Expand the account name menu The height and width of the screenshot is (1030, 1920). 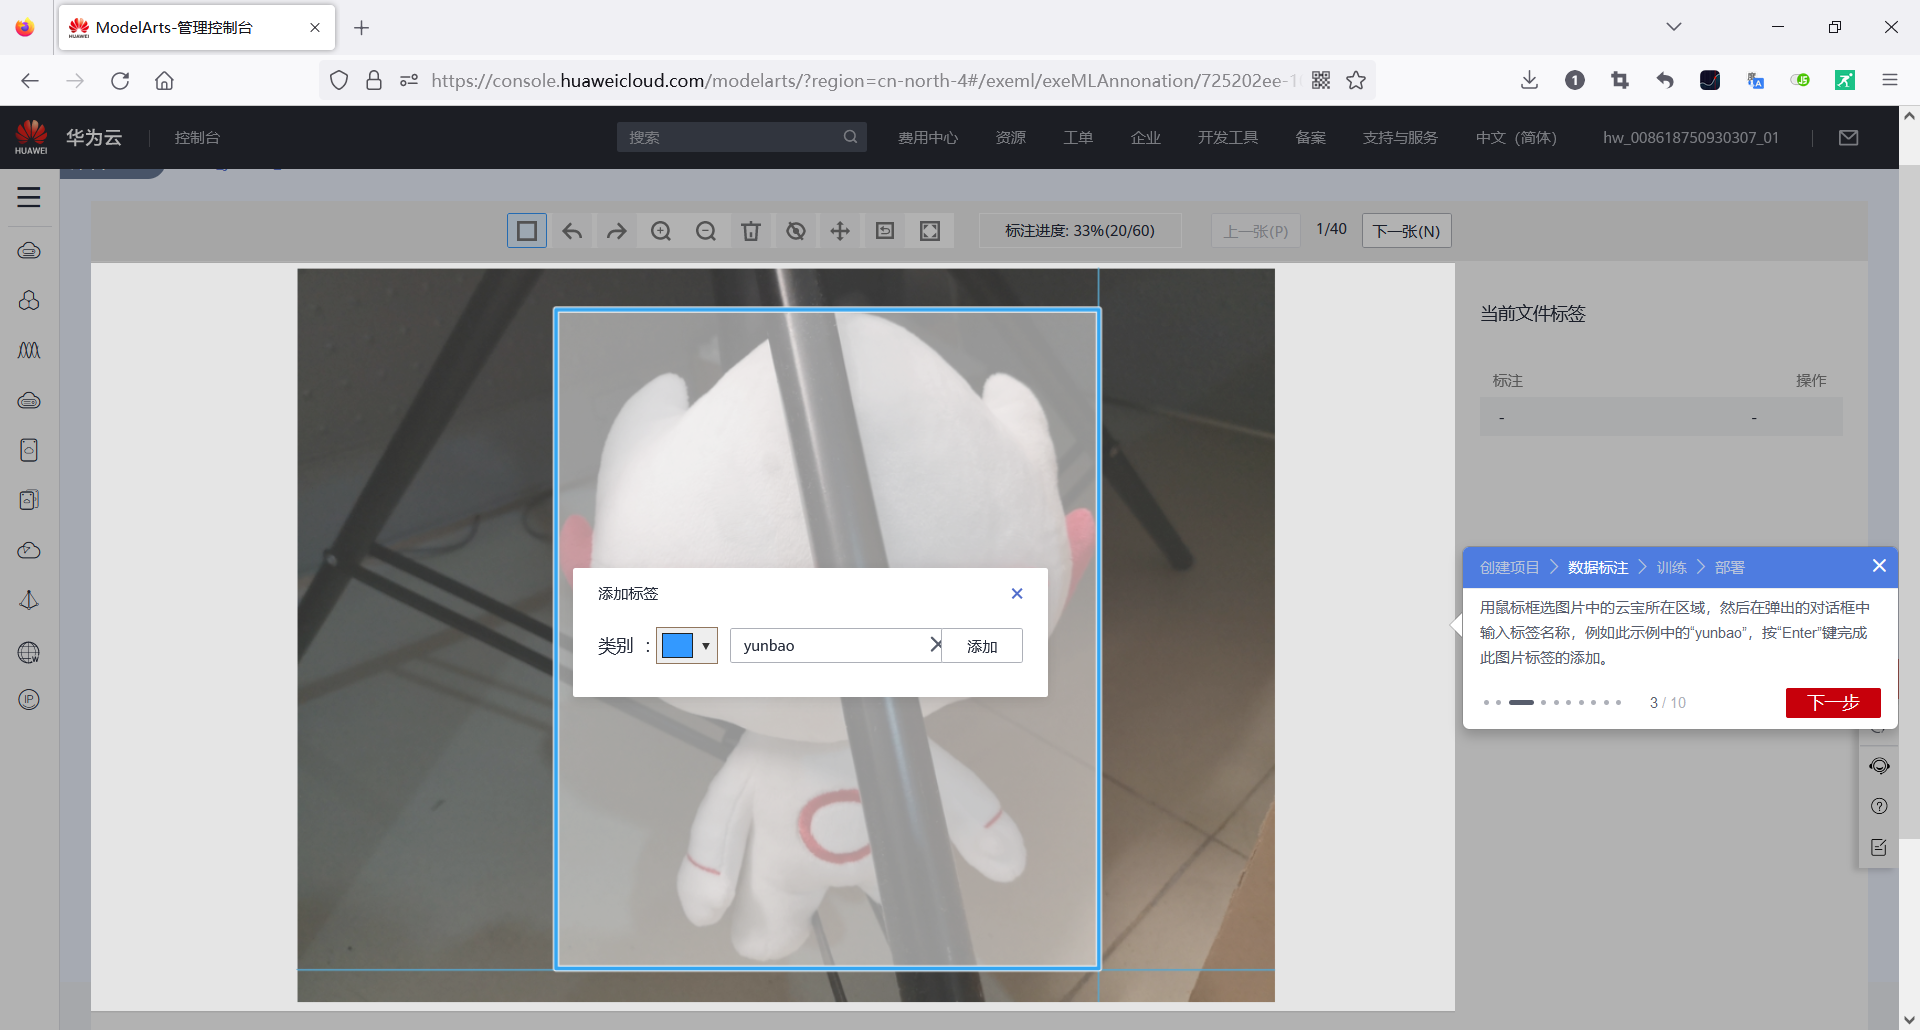1690,137
